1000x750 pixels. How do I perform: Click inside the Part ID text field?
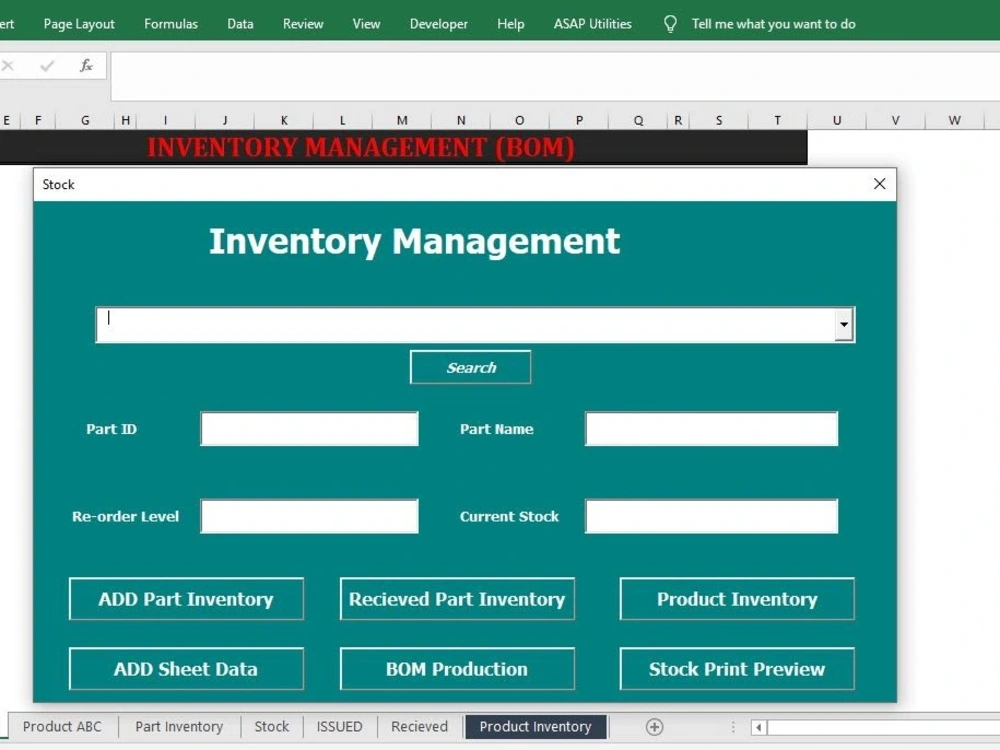309,428
